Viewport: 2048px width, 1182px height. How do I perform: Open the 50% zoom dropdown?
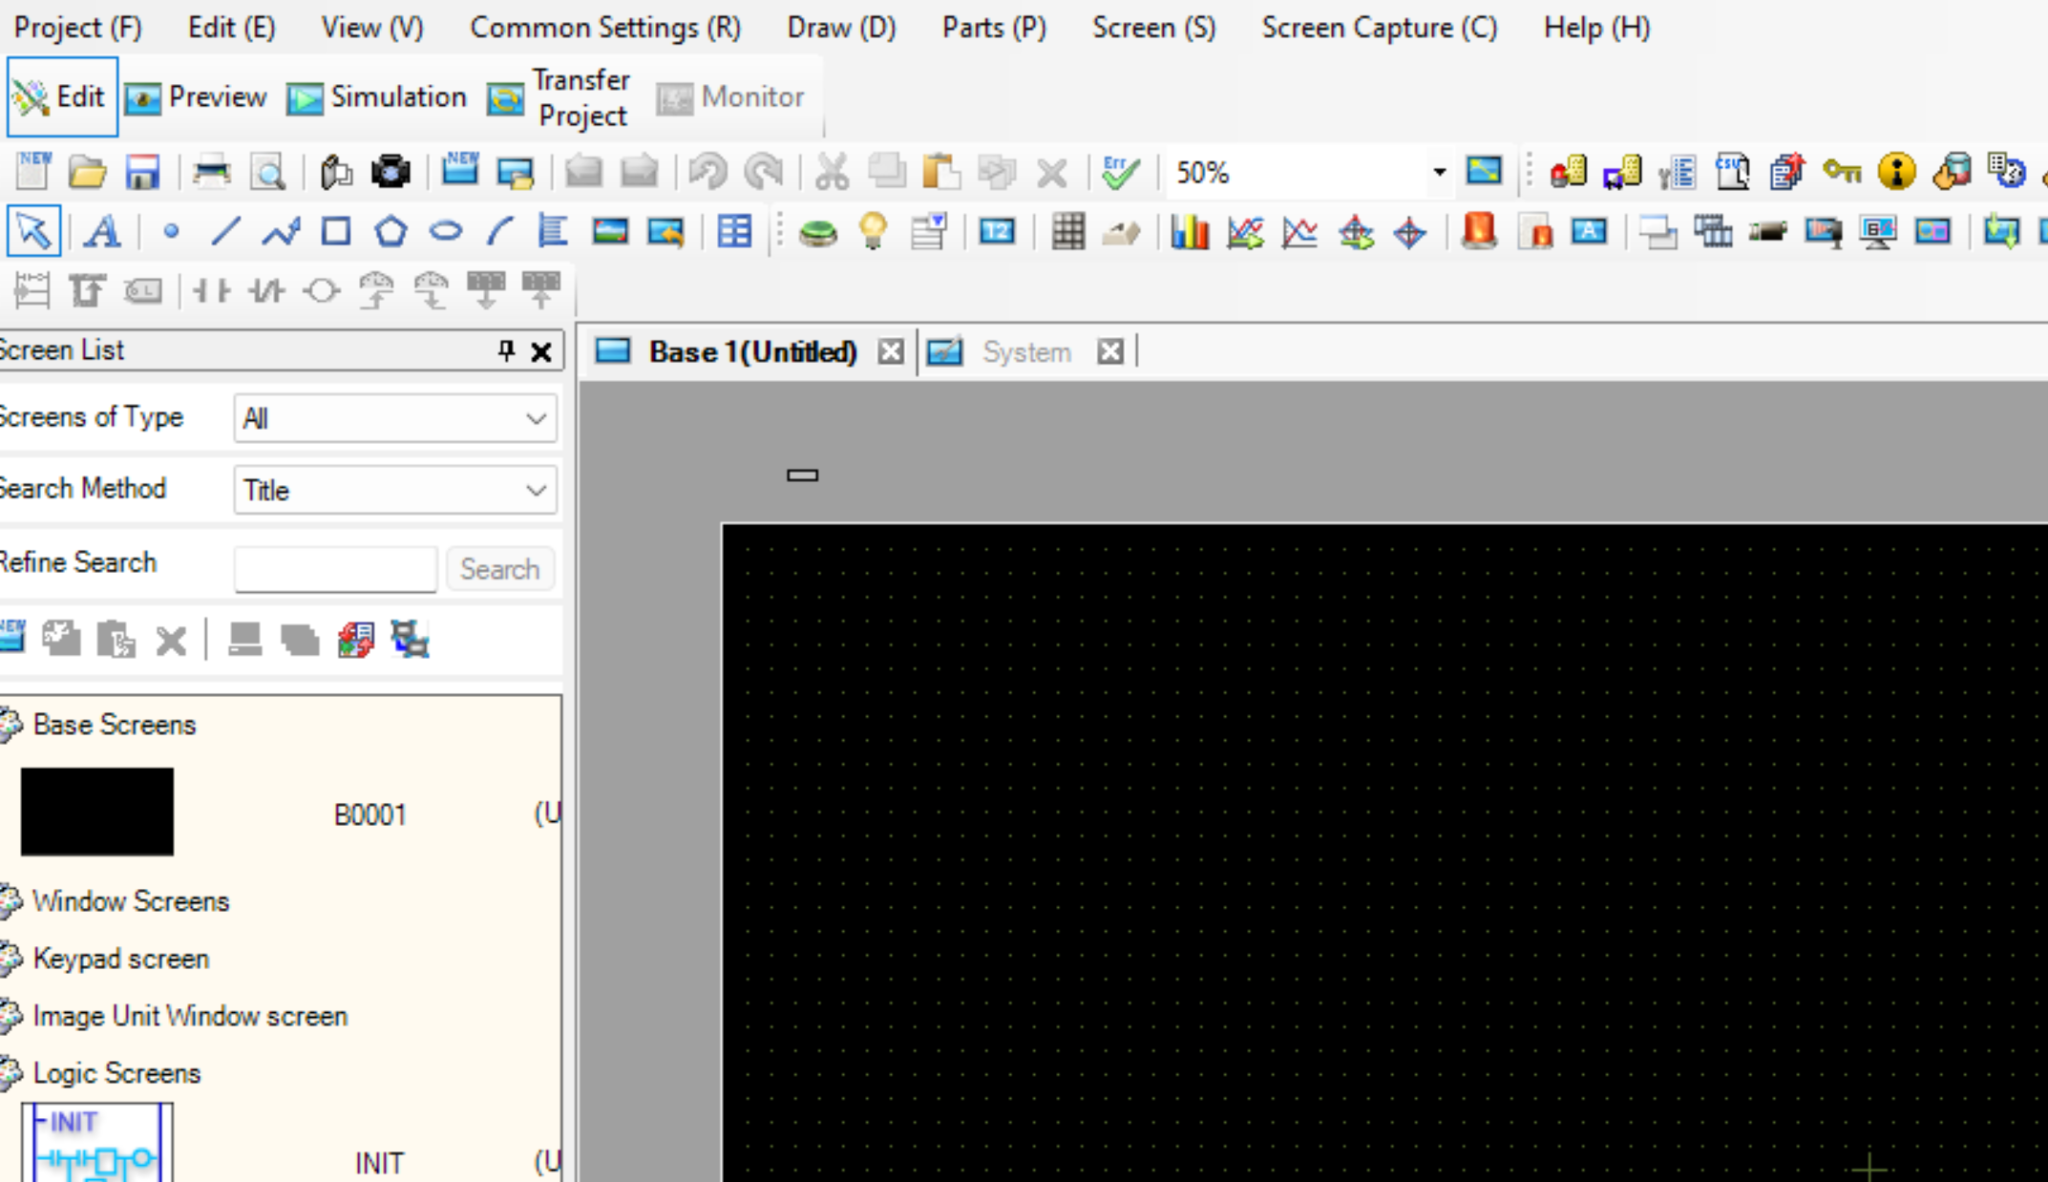[x=1438, y=172]
